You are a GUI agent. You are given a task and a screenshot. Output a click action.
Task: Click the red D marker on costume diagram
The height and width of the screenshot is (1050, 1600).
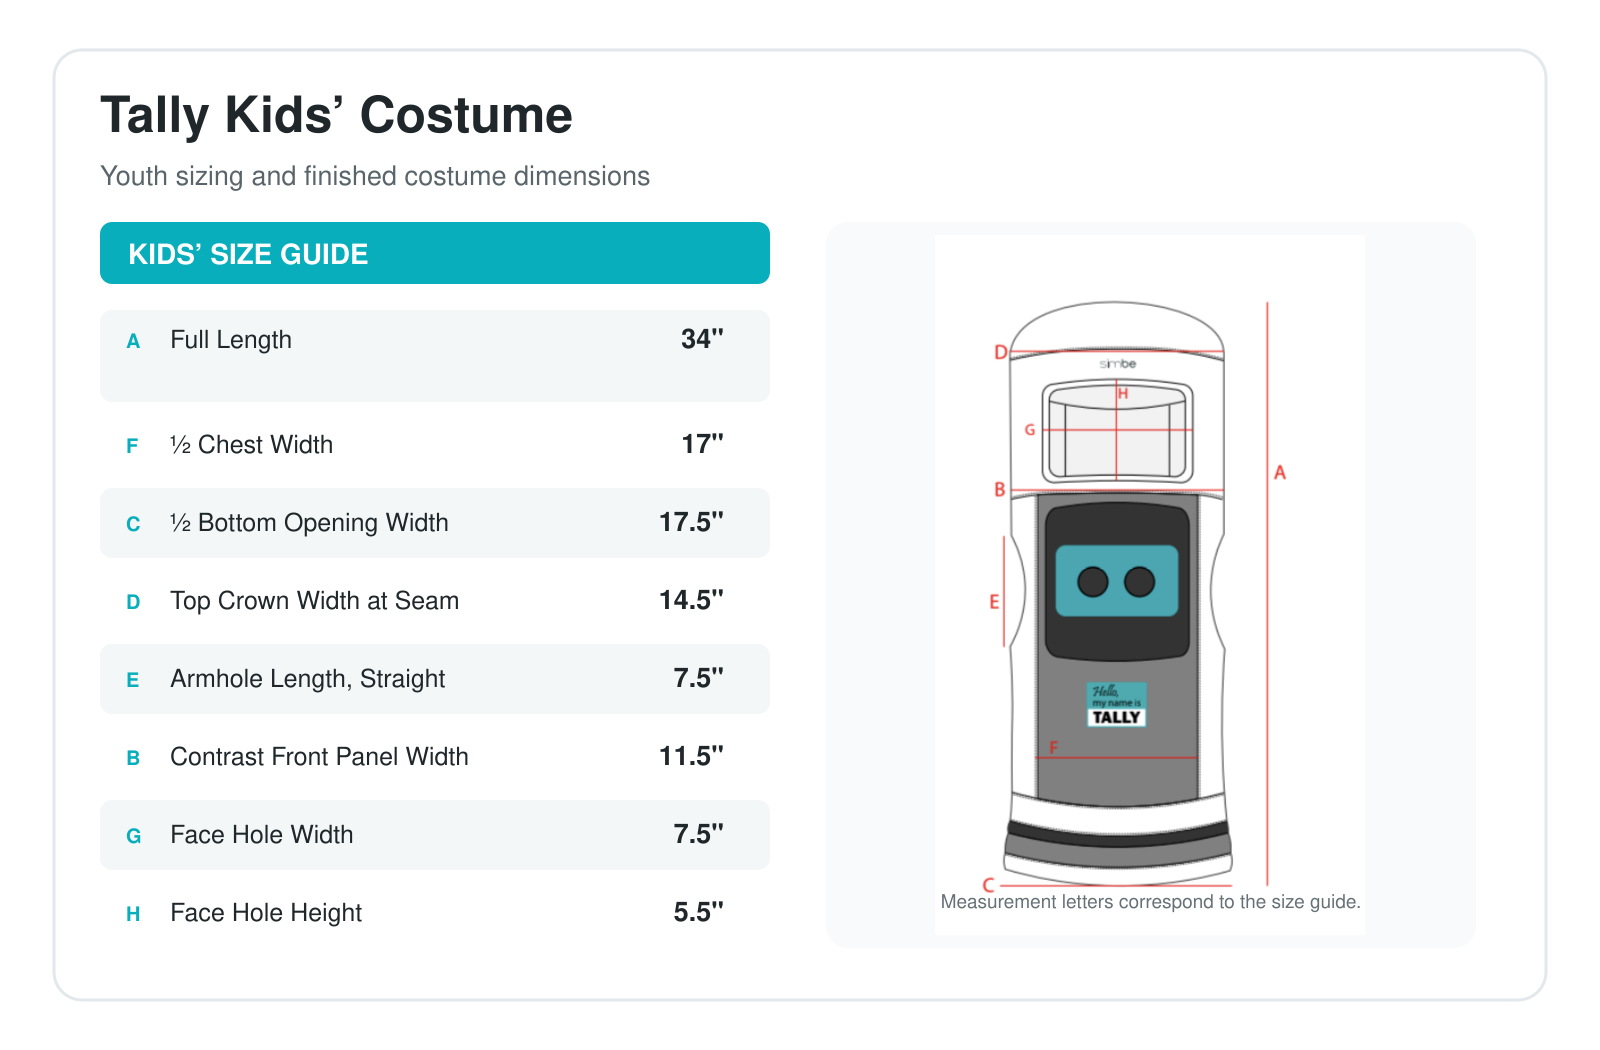(x=1000, y=352)
